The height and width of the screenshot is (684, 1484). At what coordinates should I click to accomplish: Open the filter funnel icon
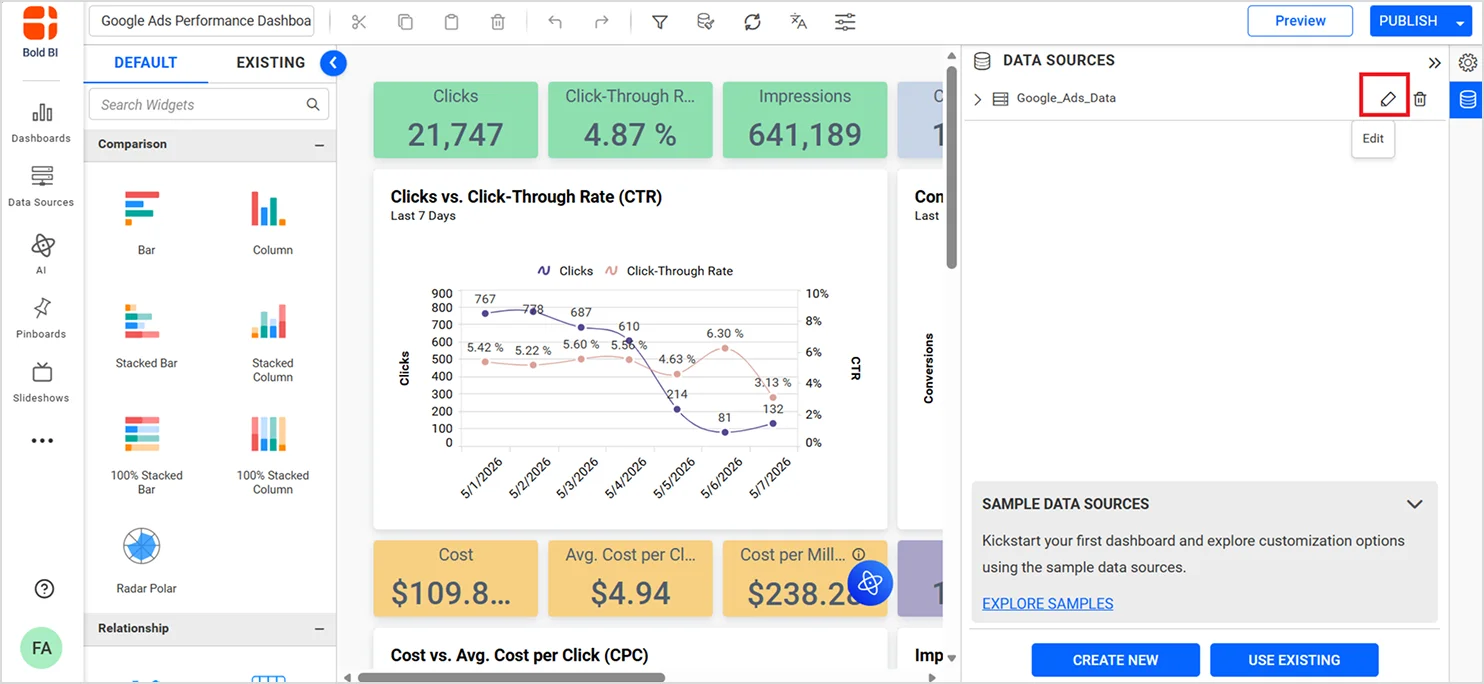[660, 21]
